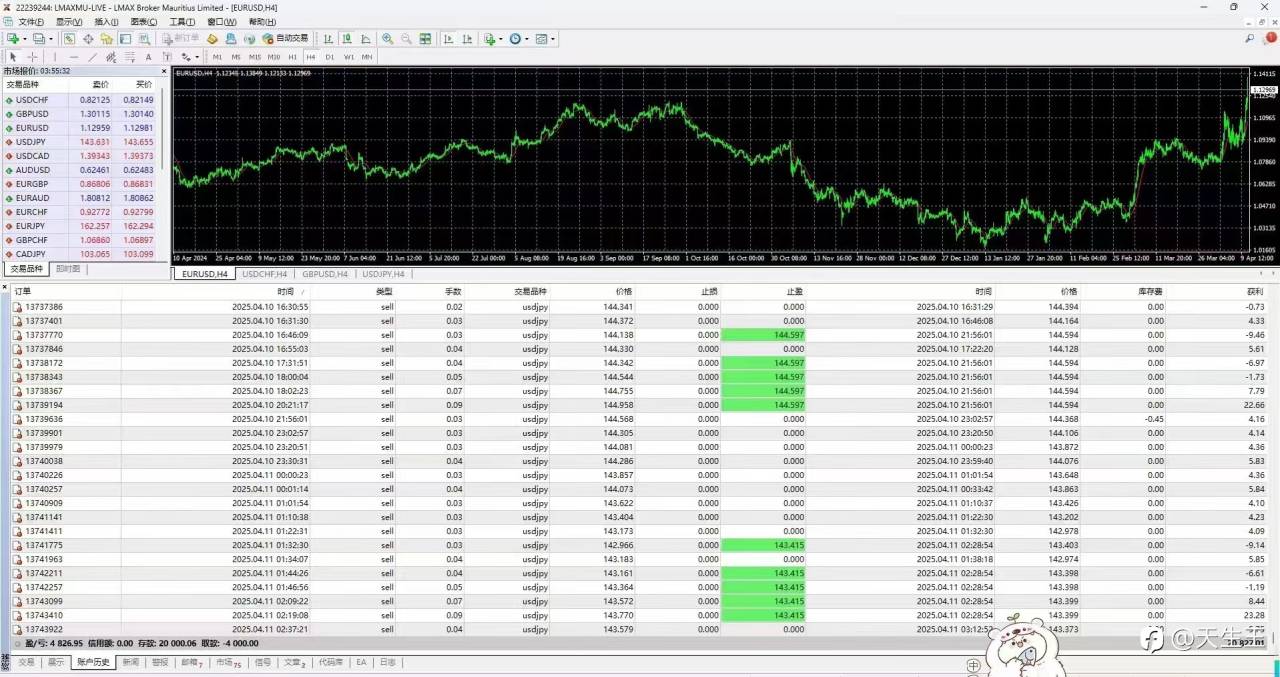Select the crosshair cursor tool
Viewport: 1280px width, 677px height.
(x=32, y=57)
